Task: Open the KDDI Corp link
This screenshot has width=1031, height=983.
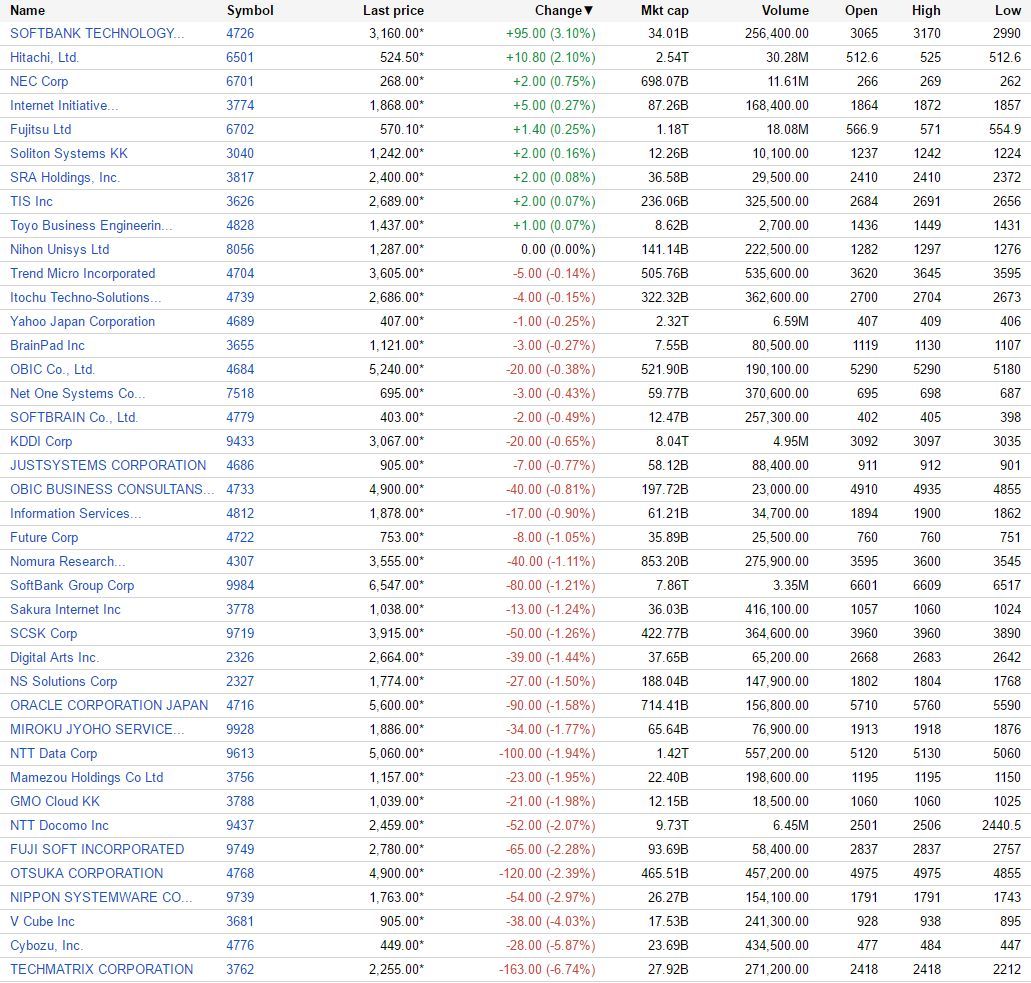Action: point(41,442)
